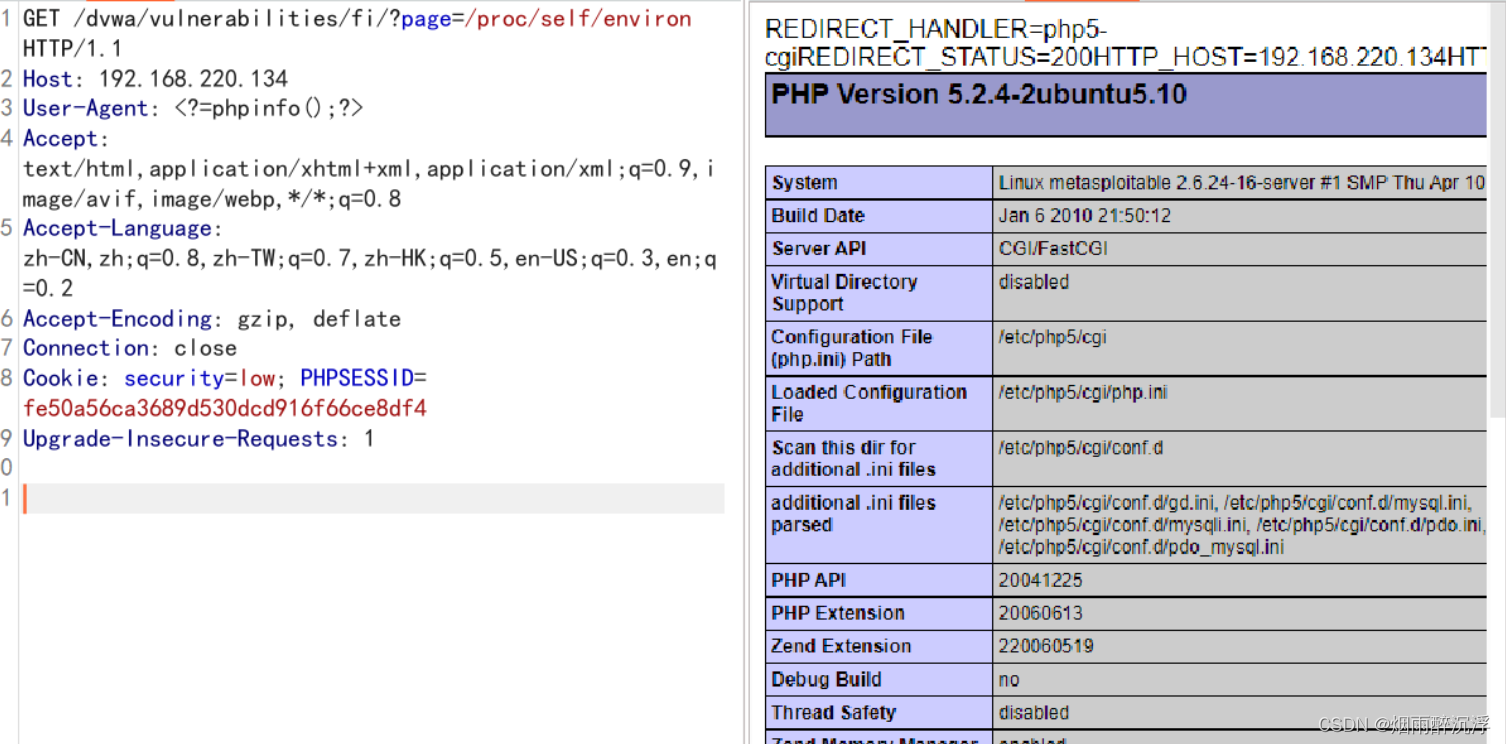The height and width of the screenshot is (744, 1506).
Task: Click additional .ini files parsed label
Action: 853,513
